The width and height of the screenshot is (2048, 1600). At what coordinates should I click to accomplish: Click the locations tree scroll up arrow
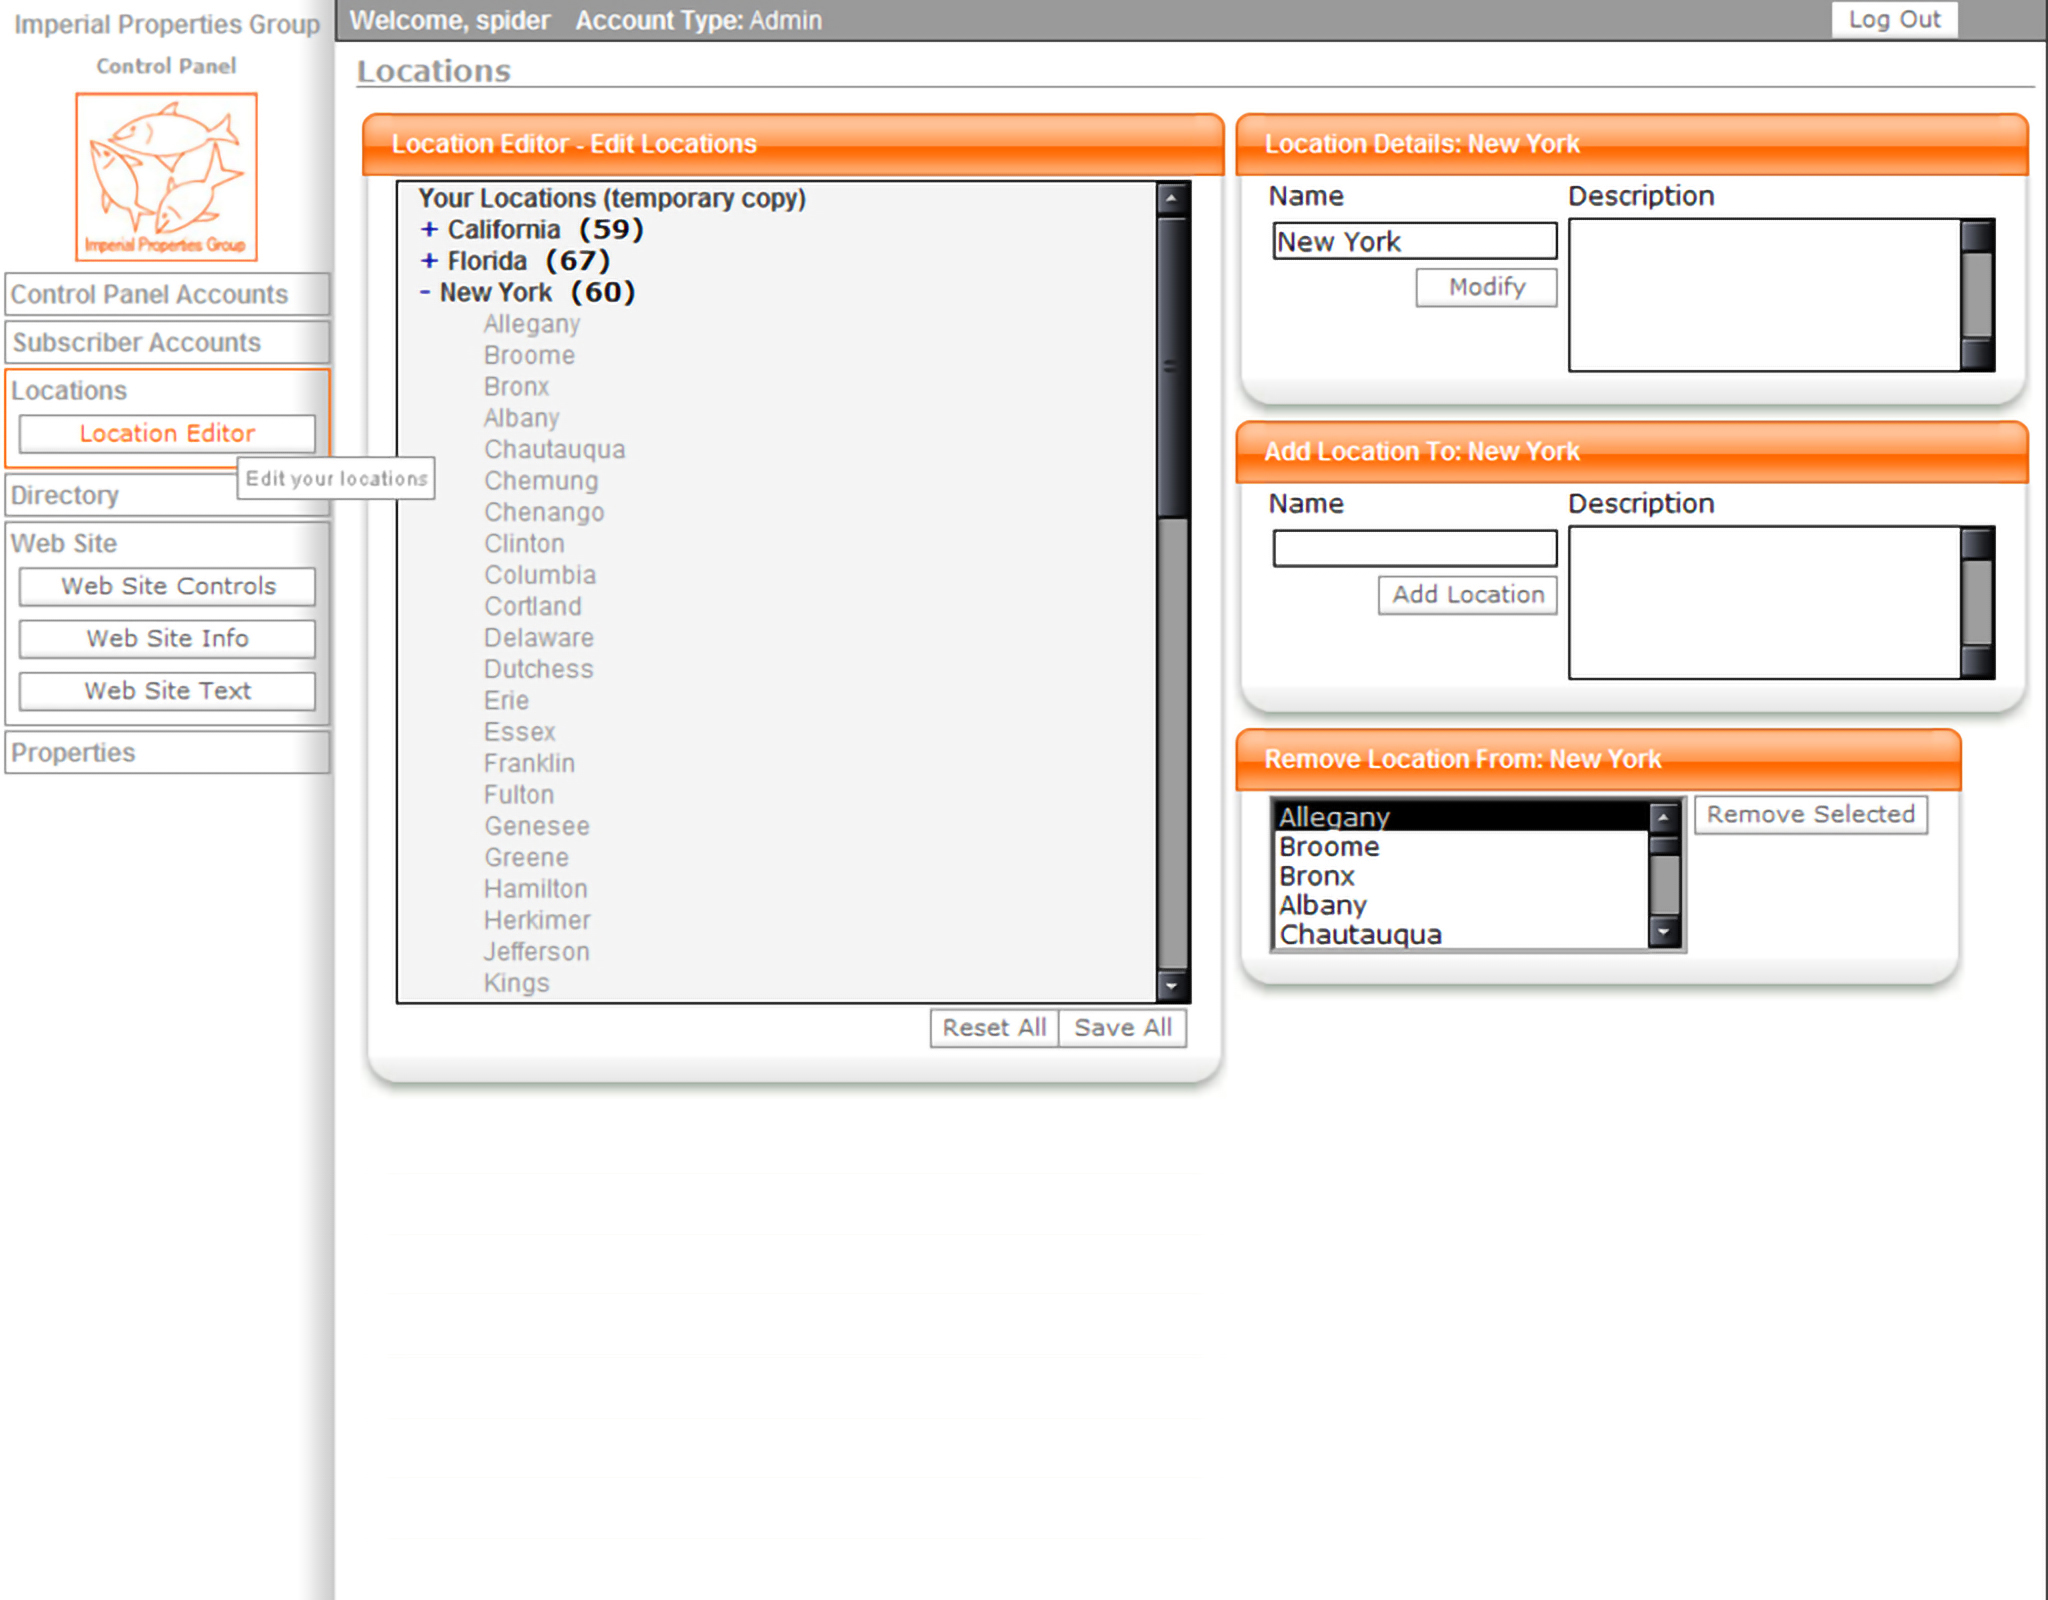click(x=1172, y=198)
